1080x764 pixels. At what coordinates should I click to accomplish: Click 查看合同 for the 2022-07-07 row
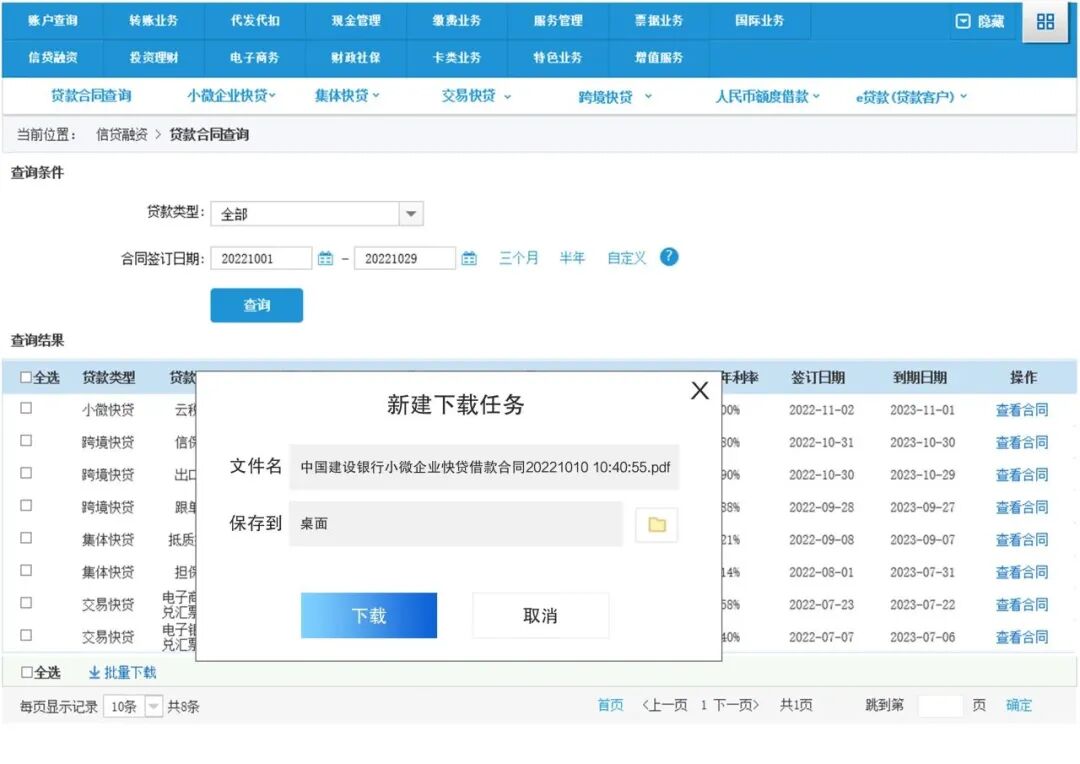(1021, 637)
